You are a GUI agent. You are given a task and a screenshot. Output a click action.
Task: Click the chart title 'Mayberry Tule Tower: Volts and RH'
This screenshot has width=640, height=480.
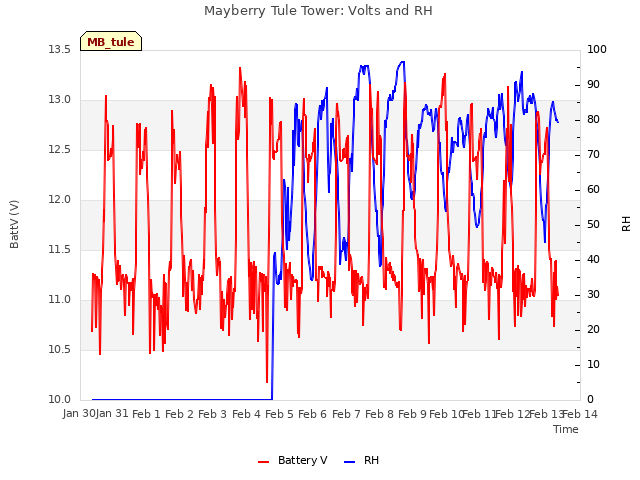point(318,11)
